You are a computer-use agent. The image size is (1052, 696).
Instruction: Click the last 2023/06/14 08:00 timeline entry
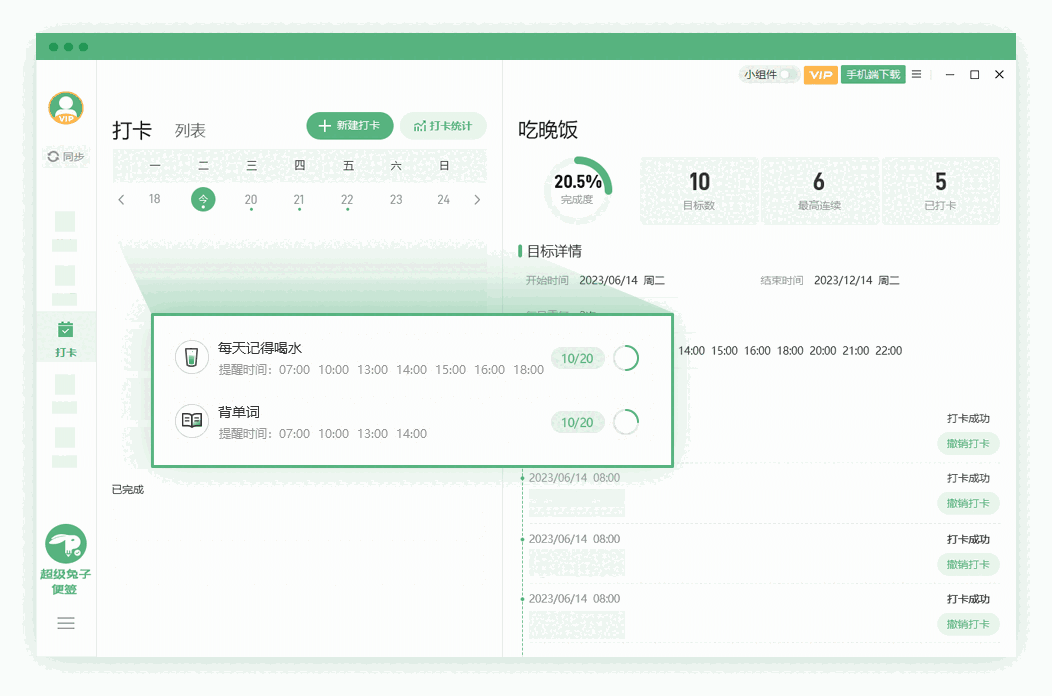click(x=574, y=599)
